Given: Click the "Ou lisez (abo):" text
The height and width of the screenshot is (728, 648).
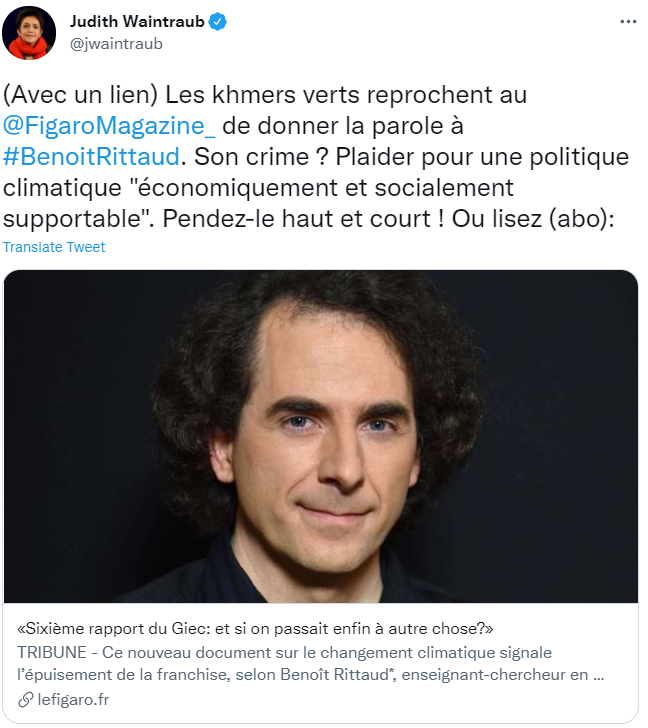Looking at the screenshot, I should pyautogui.click(x=533, y=219).
